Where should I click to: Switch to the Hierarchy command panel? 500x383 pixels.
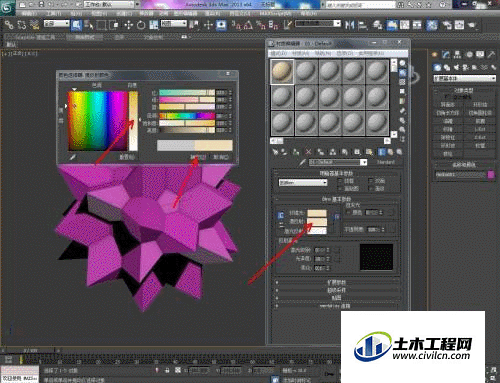click(x=457, y=54)
